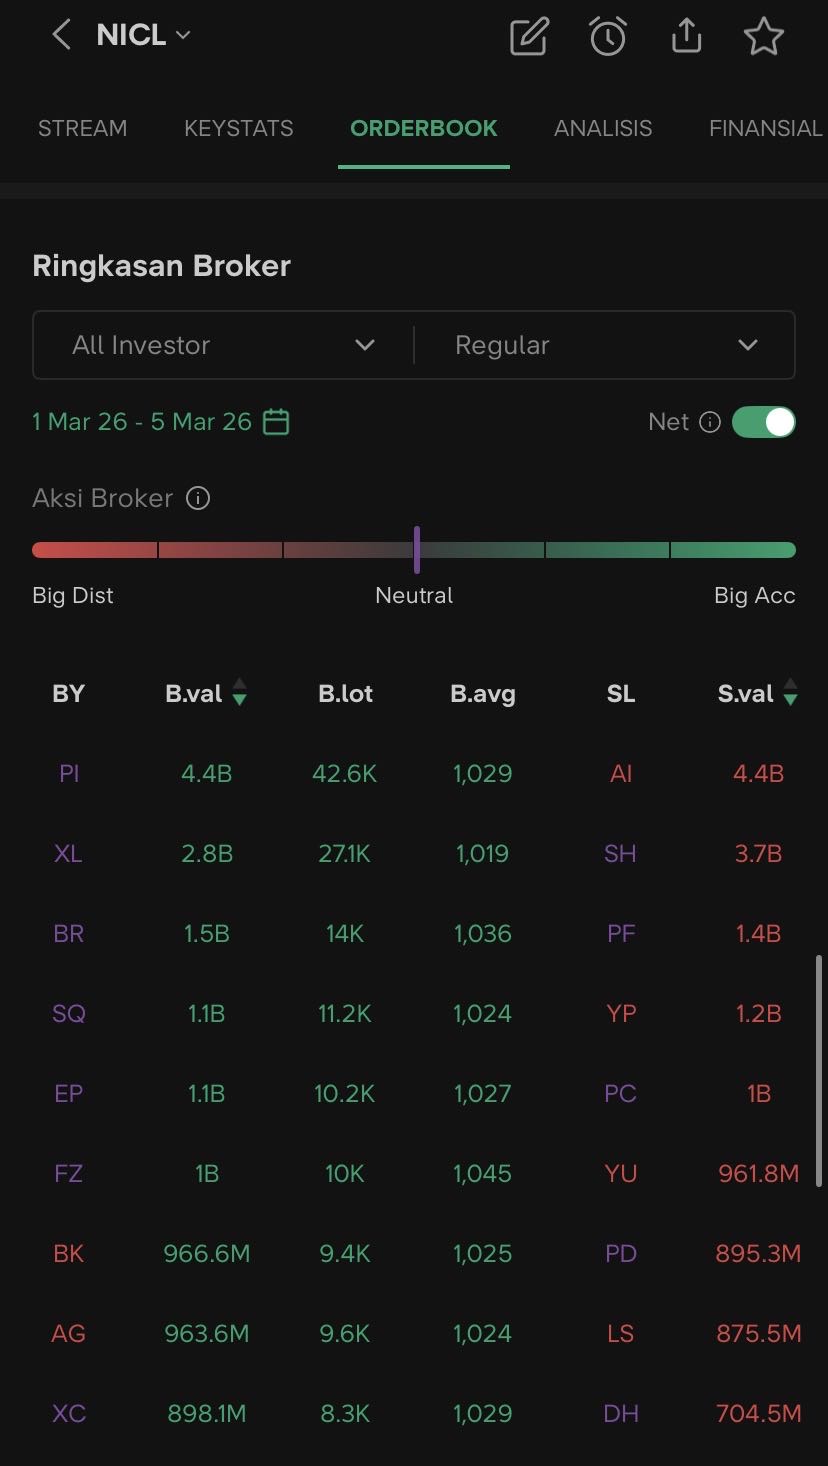
Task: Add NICL to favorites with star icon
Action: click(764, 37)
